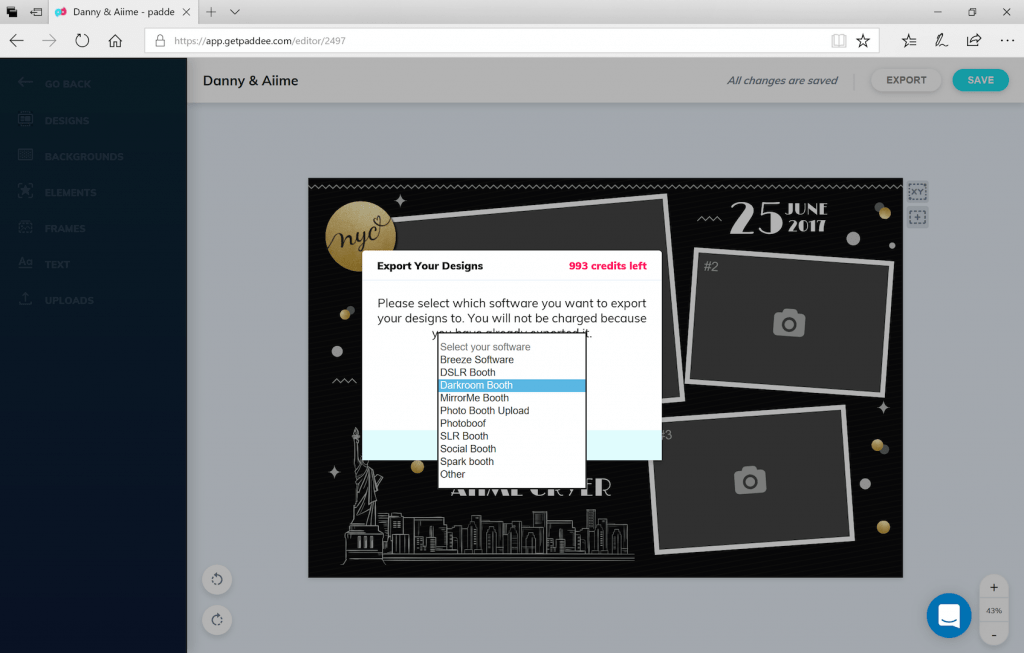Viewport: 1024px width, 653px height.
Task: Open the chat support bubble
Action: pos(949,615)
